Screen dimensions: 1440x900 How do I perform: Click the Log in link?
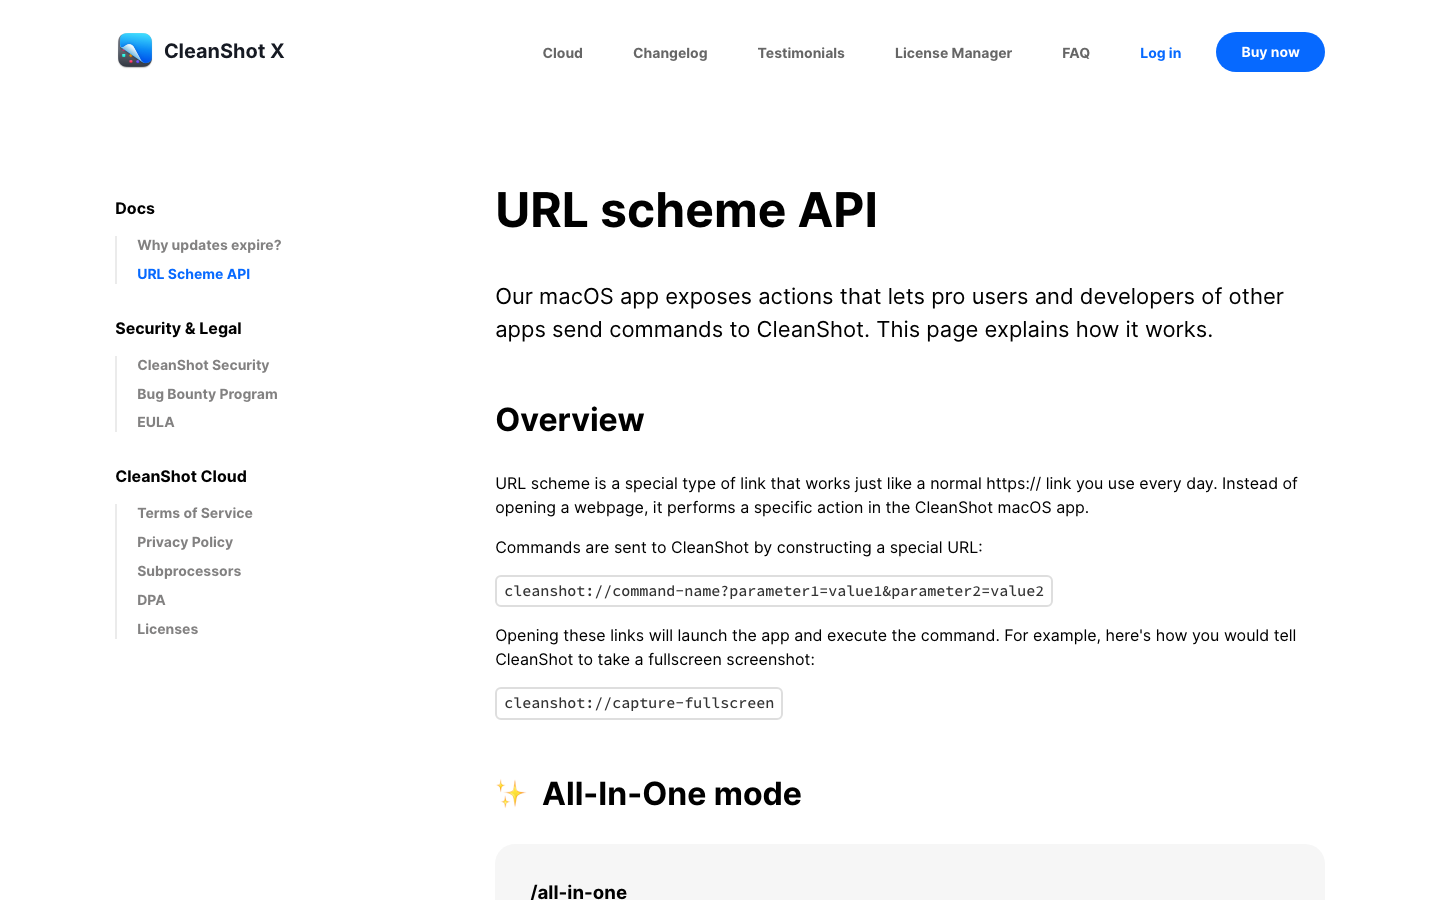1160,53
